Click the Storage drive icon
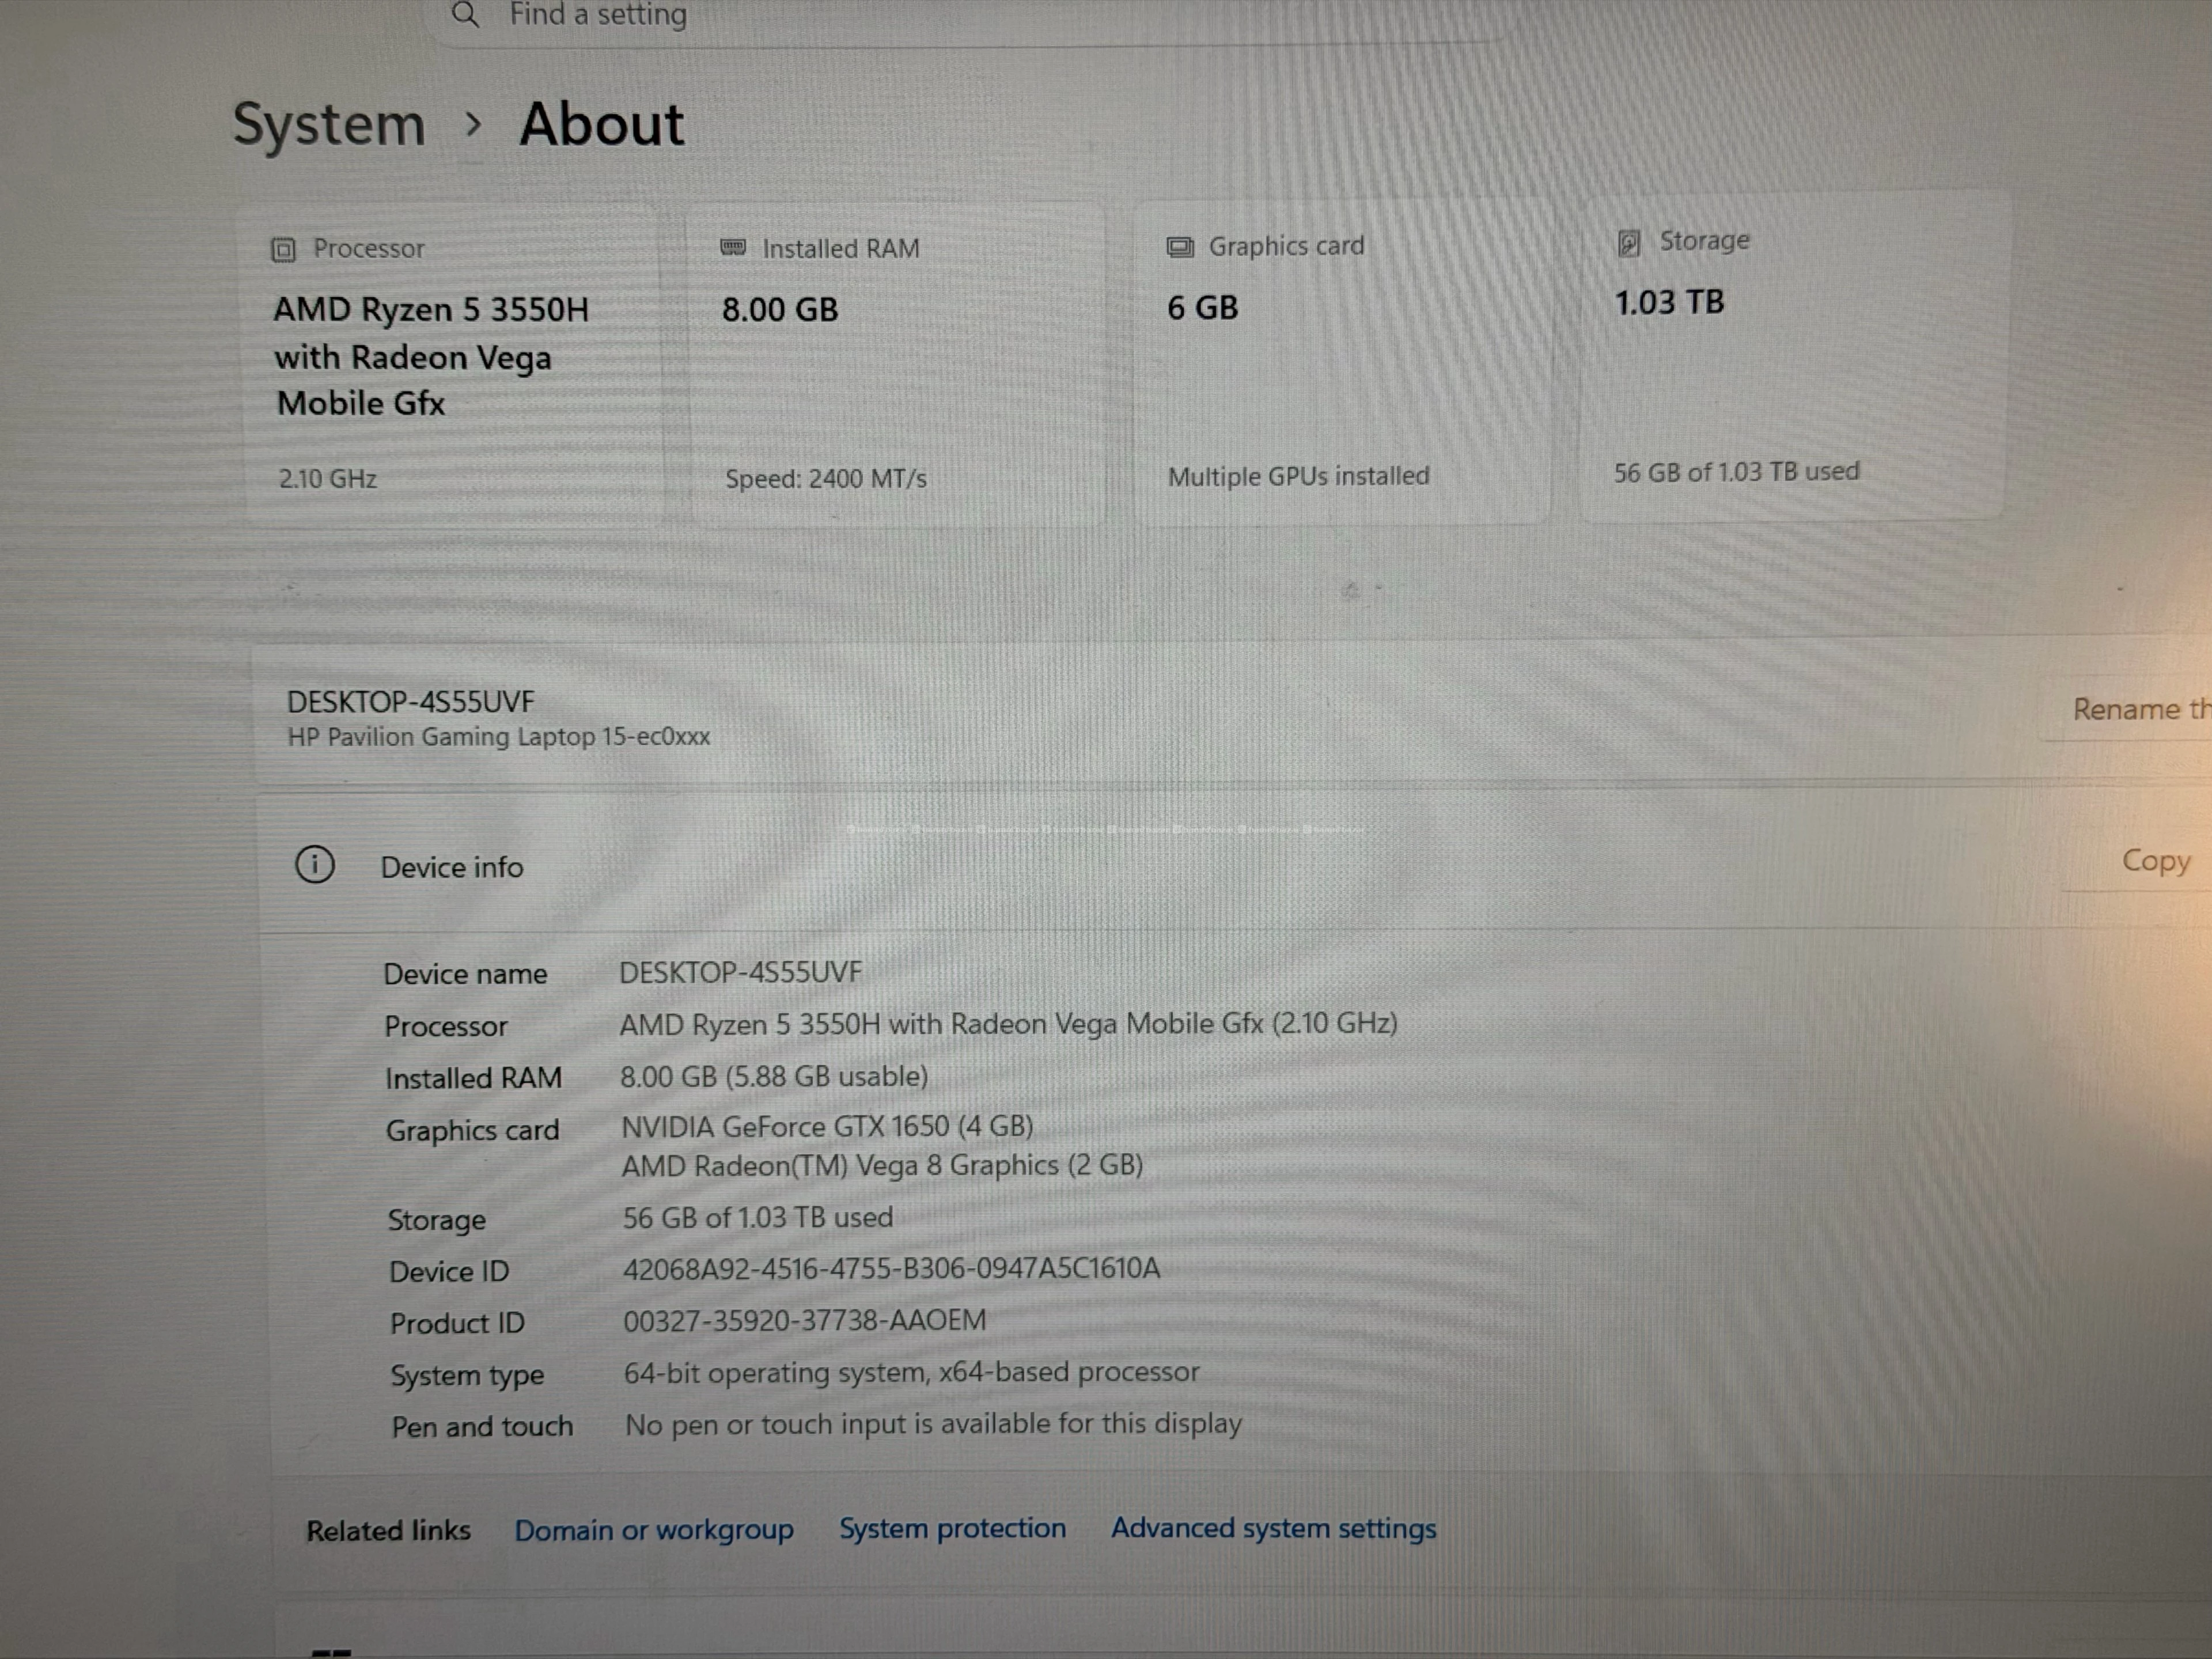Viewport: 2212px width, 1659px height. [1629, 242]
